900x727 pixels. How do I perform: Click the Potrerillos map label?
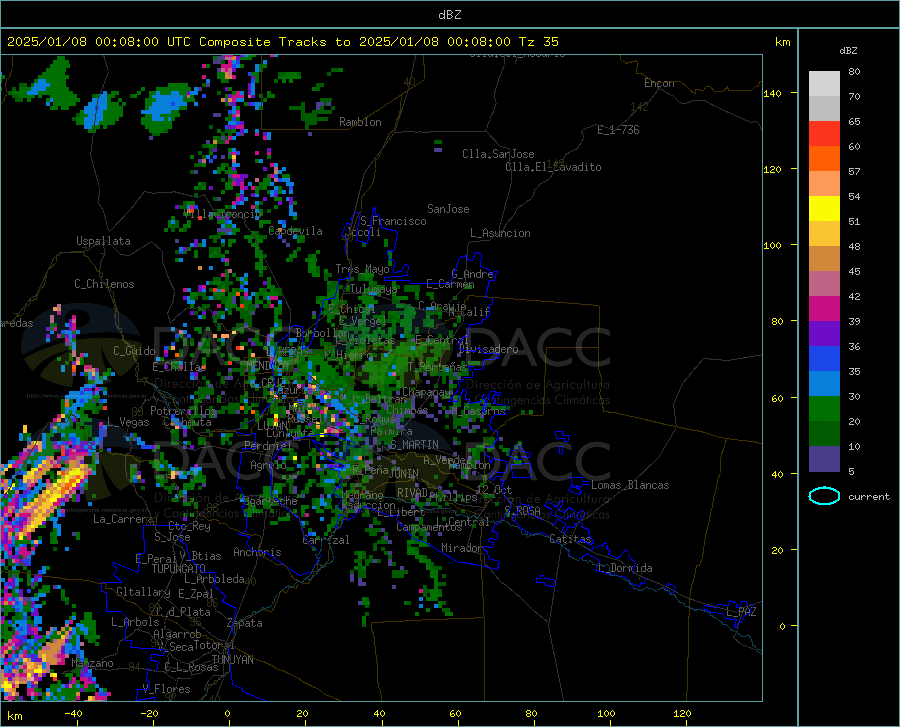coord(183,411)
